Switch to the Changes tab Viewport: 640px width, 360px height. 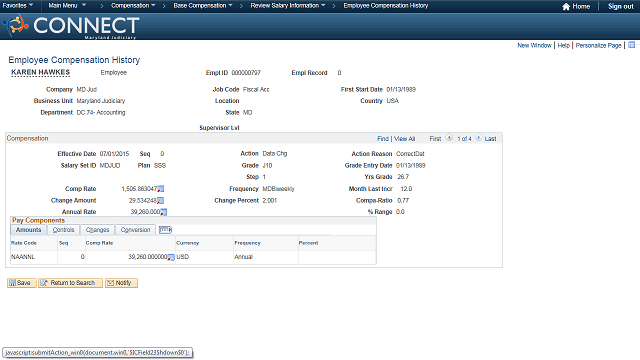[98, 230]
